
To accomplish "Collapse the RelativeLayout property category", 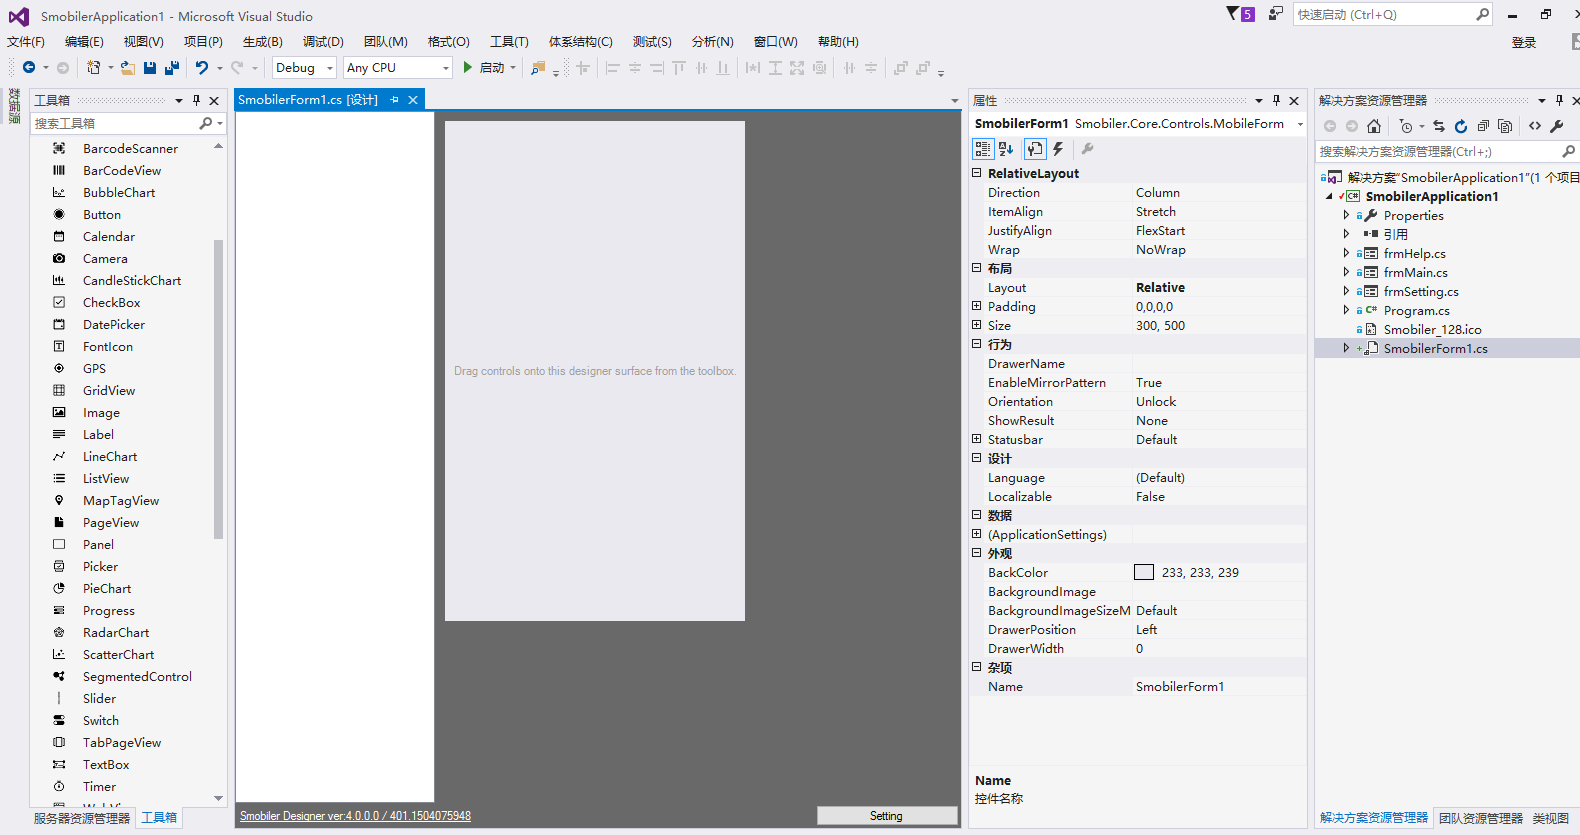I will [x=977, y=173].
